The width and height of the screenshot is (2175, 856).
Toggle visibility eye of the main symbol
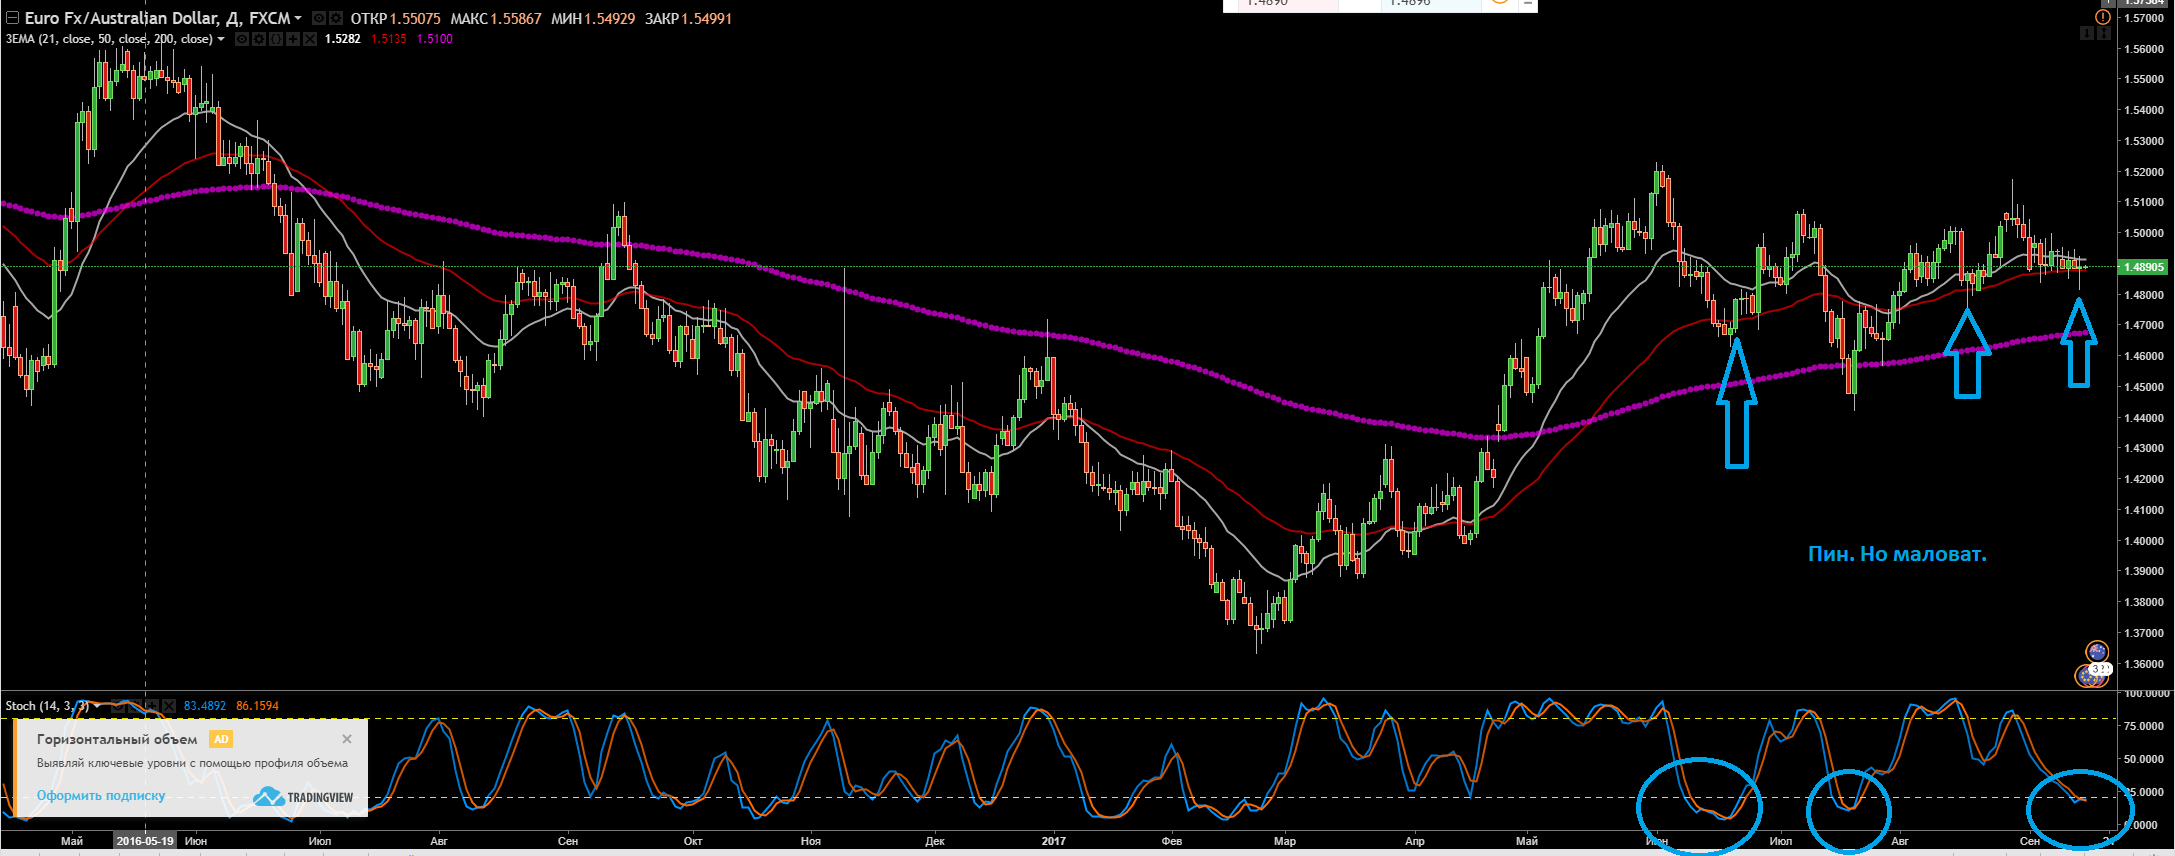pos(319,18)
